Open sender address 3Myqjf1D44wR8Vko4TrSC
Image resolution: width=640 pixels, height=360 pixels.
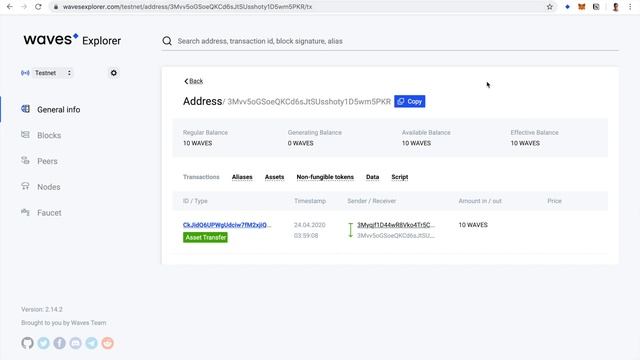(396, 225)
